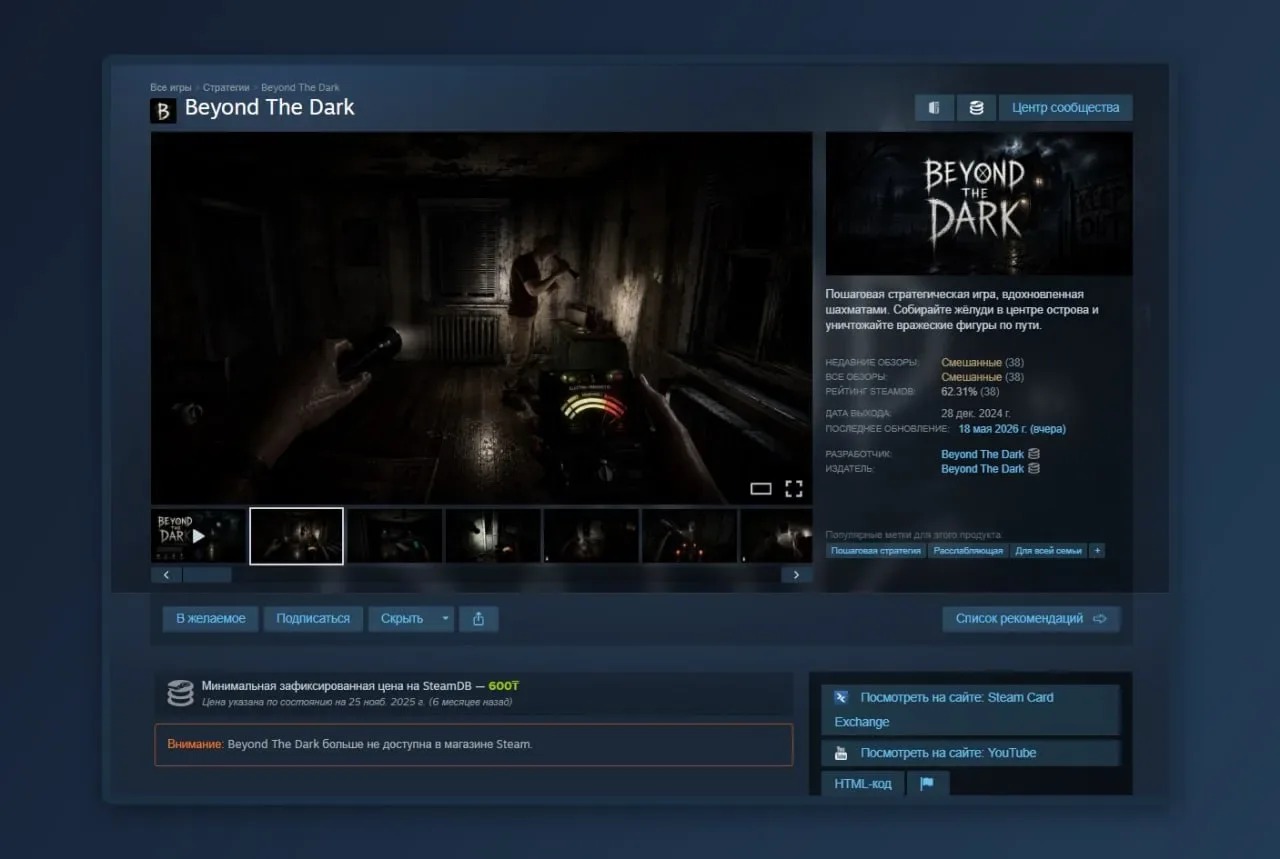This screenshot has width=1280, height=859.
Task: Select the third screenshot thumbnail in strip
Action: point(395,536)
